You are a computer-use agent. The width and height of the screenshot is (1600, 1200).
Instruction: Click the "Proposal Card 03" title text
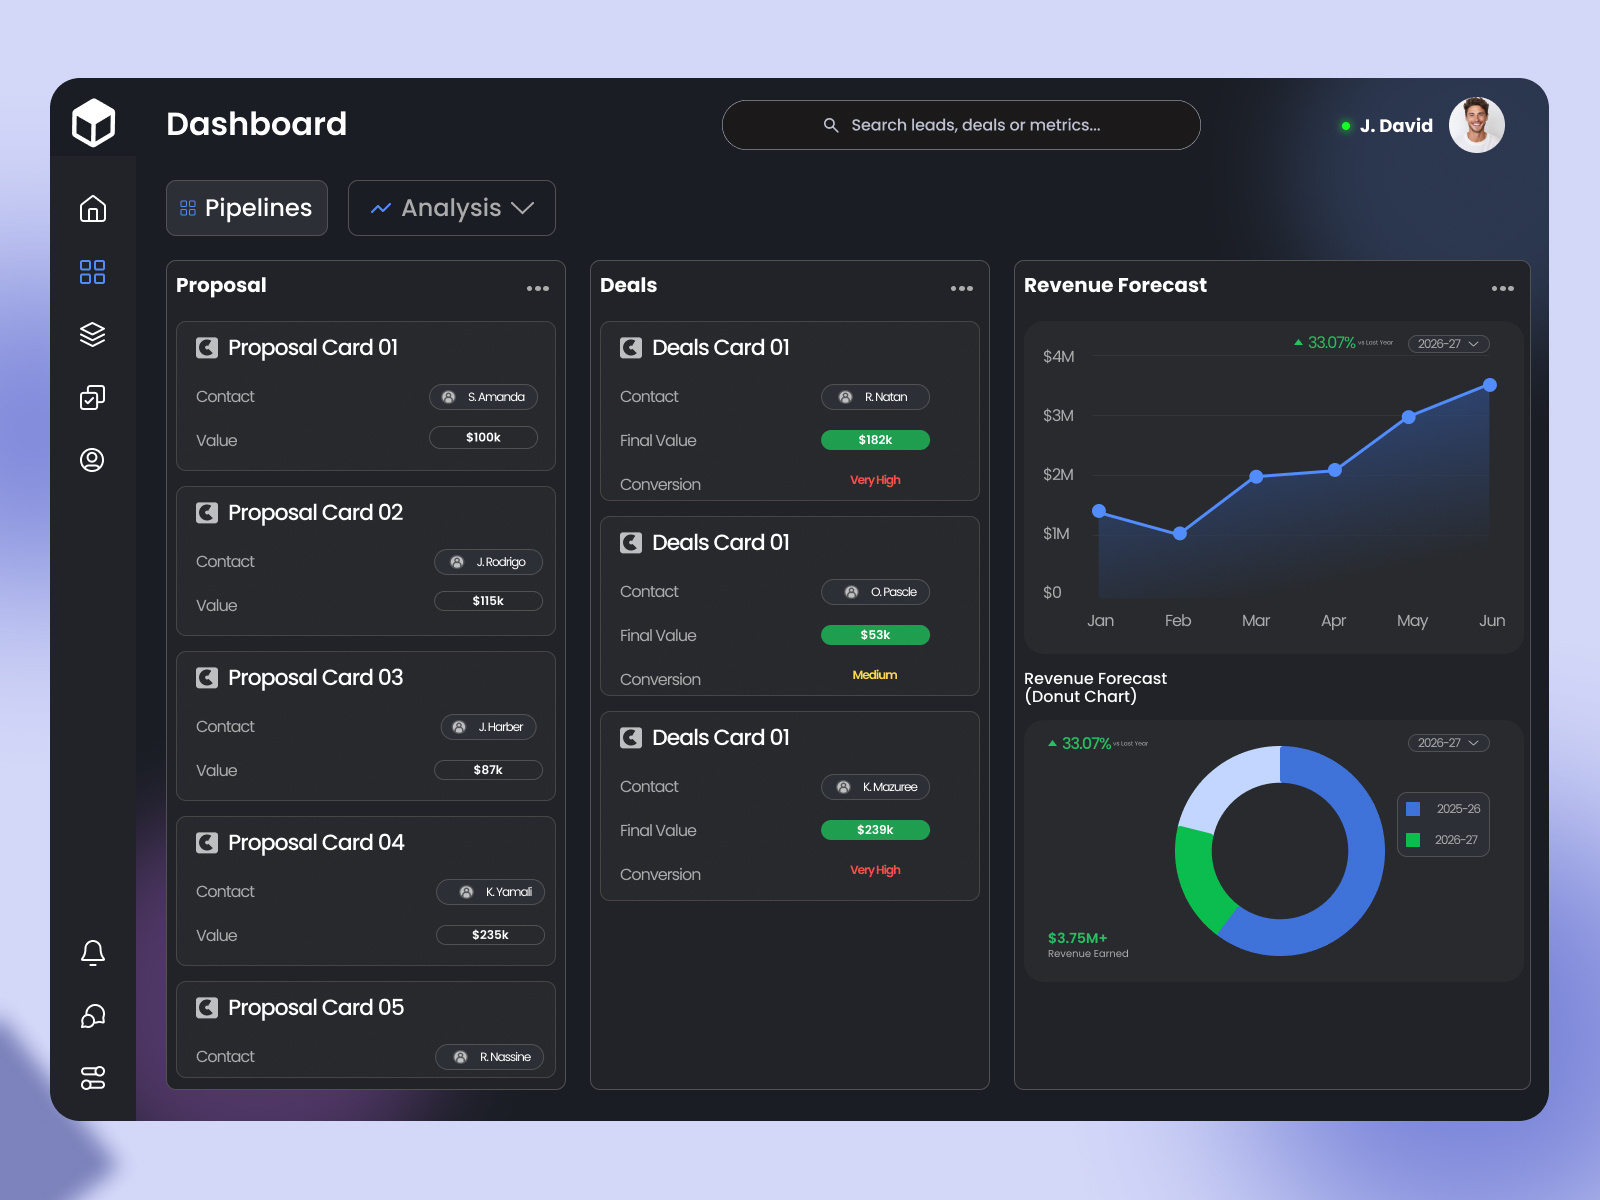click(316, 678)
